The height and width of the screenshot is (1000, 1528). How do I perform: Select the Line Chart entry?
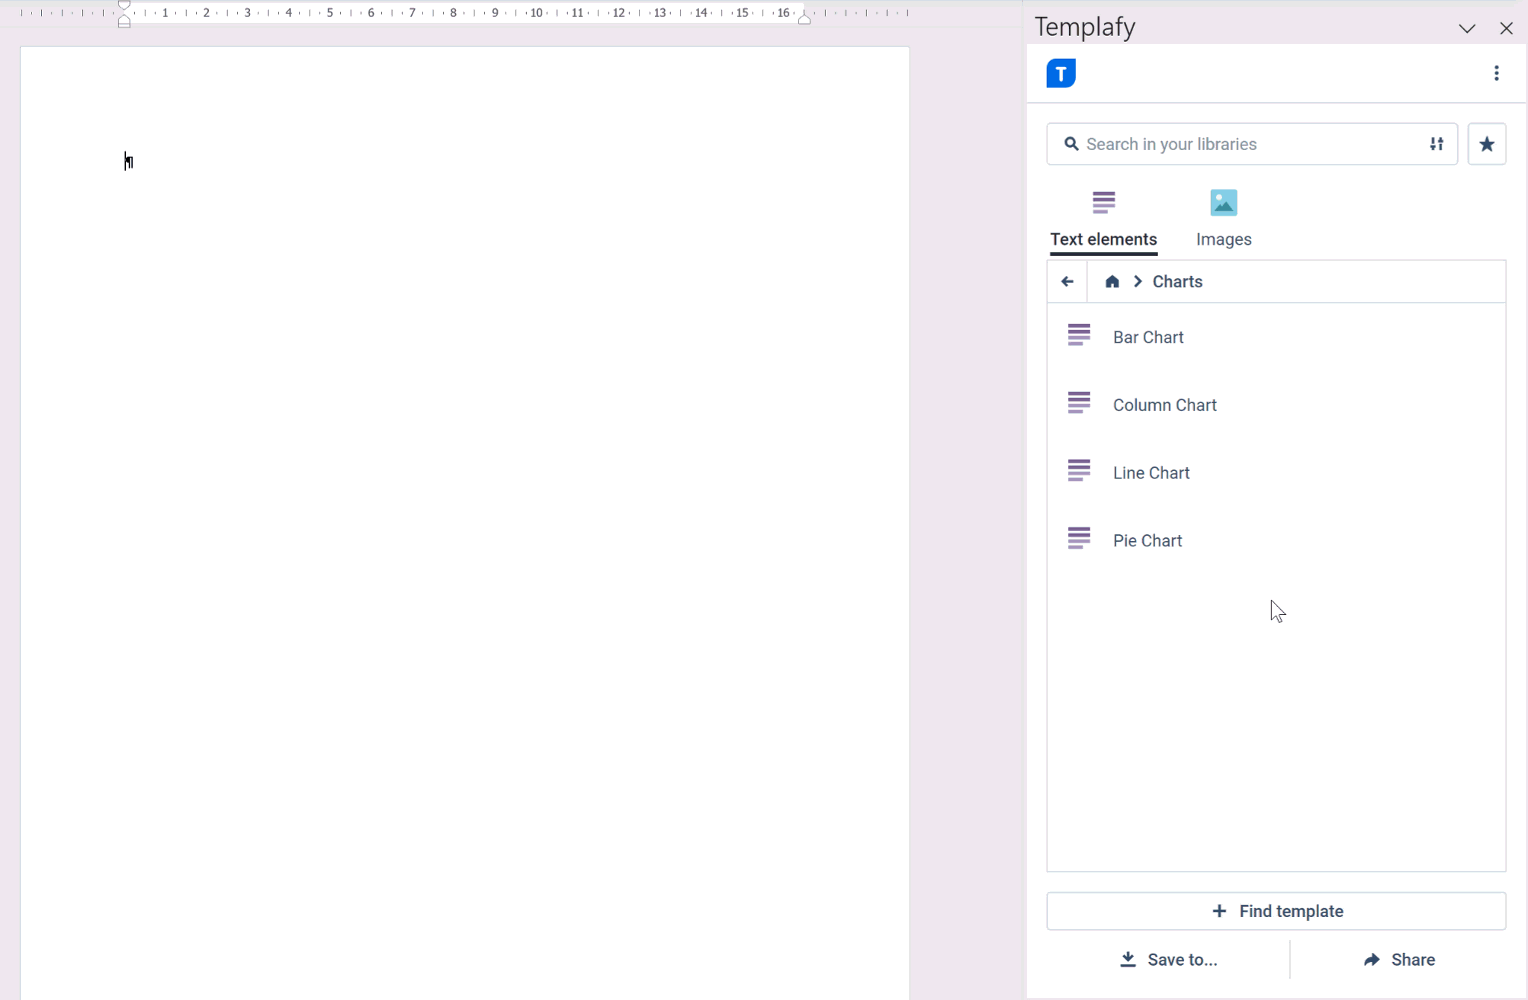pyautogui.click(x=1151, y=472)
